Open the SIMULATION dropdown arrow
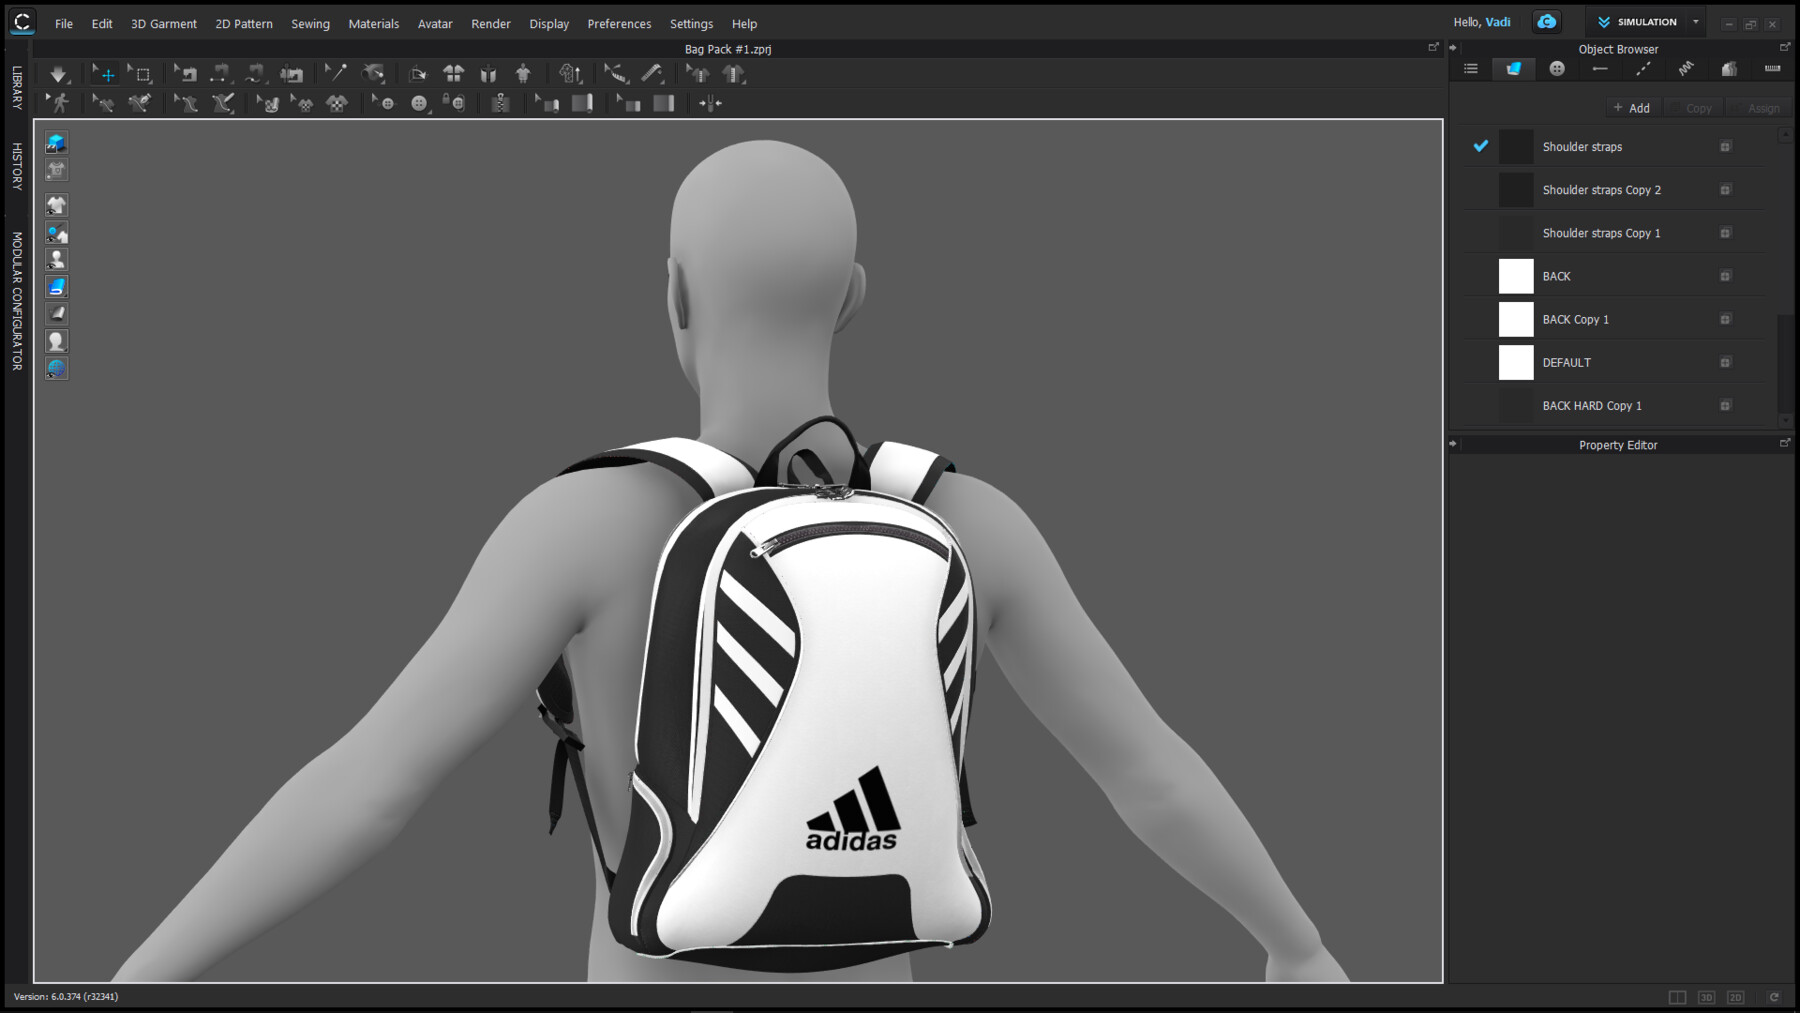The width and height of the screenshot is (1800, 1013). [x=1695, y=21]
